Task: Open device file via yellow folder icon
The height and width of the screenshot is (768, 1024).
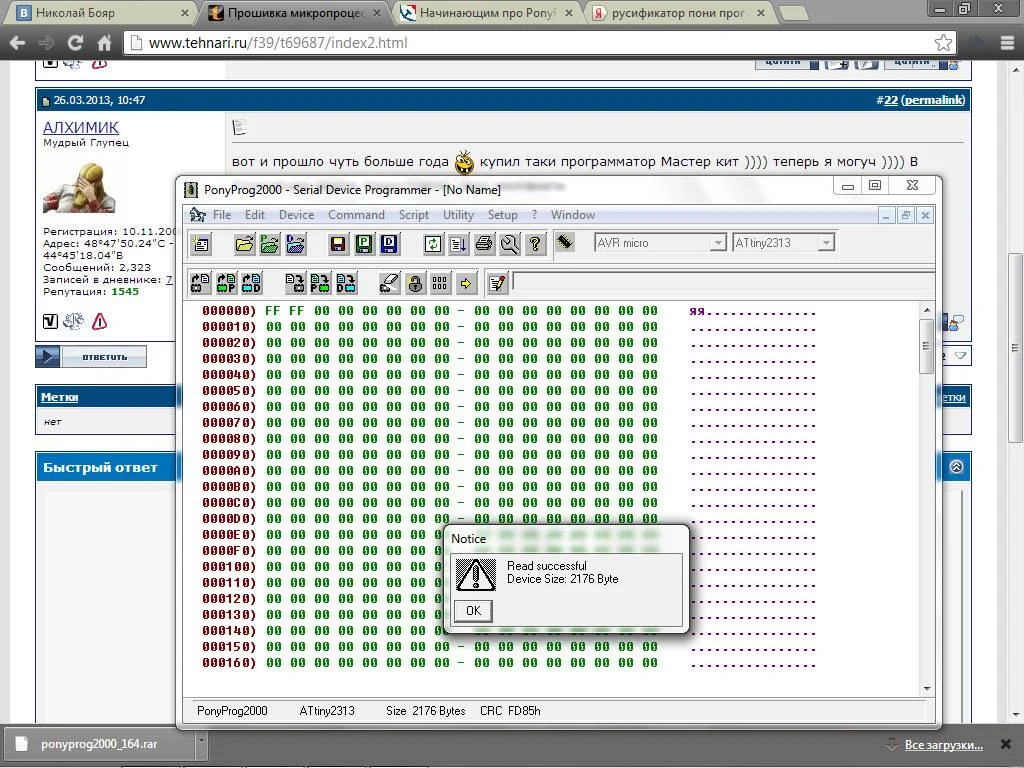Action: pyautogui.click(x=244, y=244)
